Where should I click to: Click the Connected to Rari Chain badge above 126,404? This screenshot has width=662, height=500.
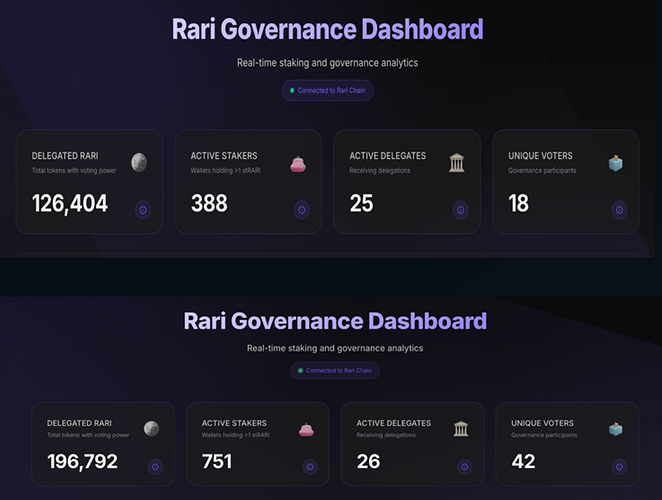coord(327,91)
